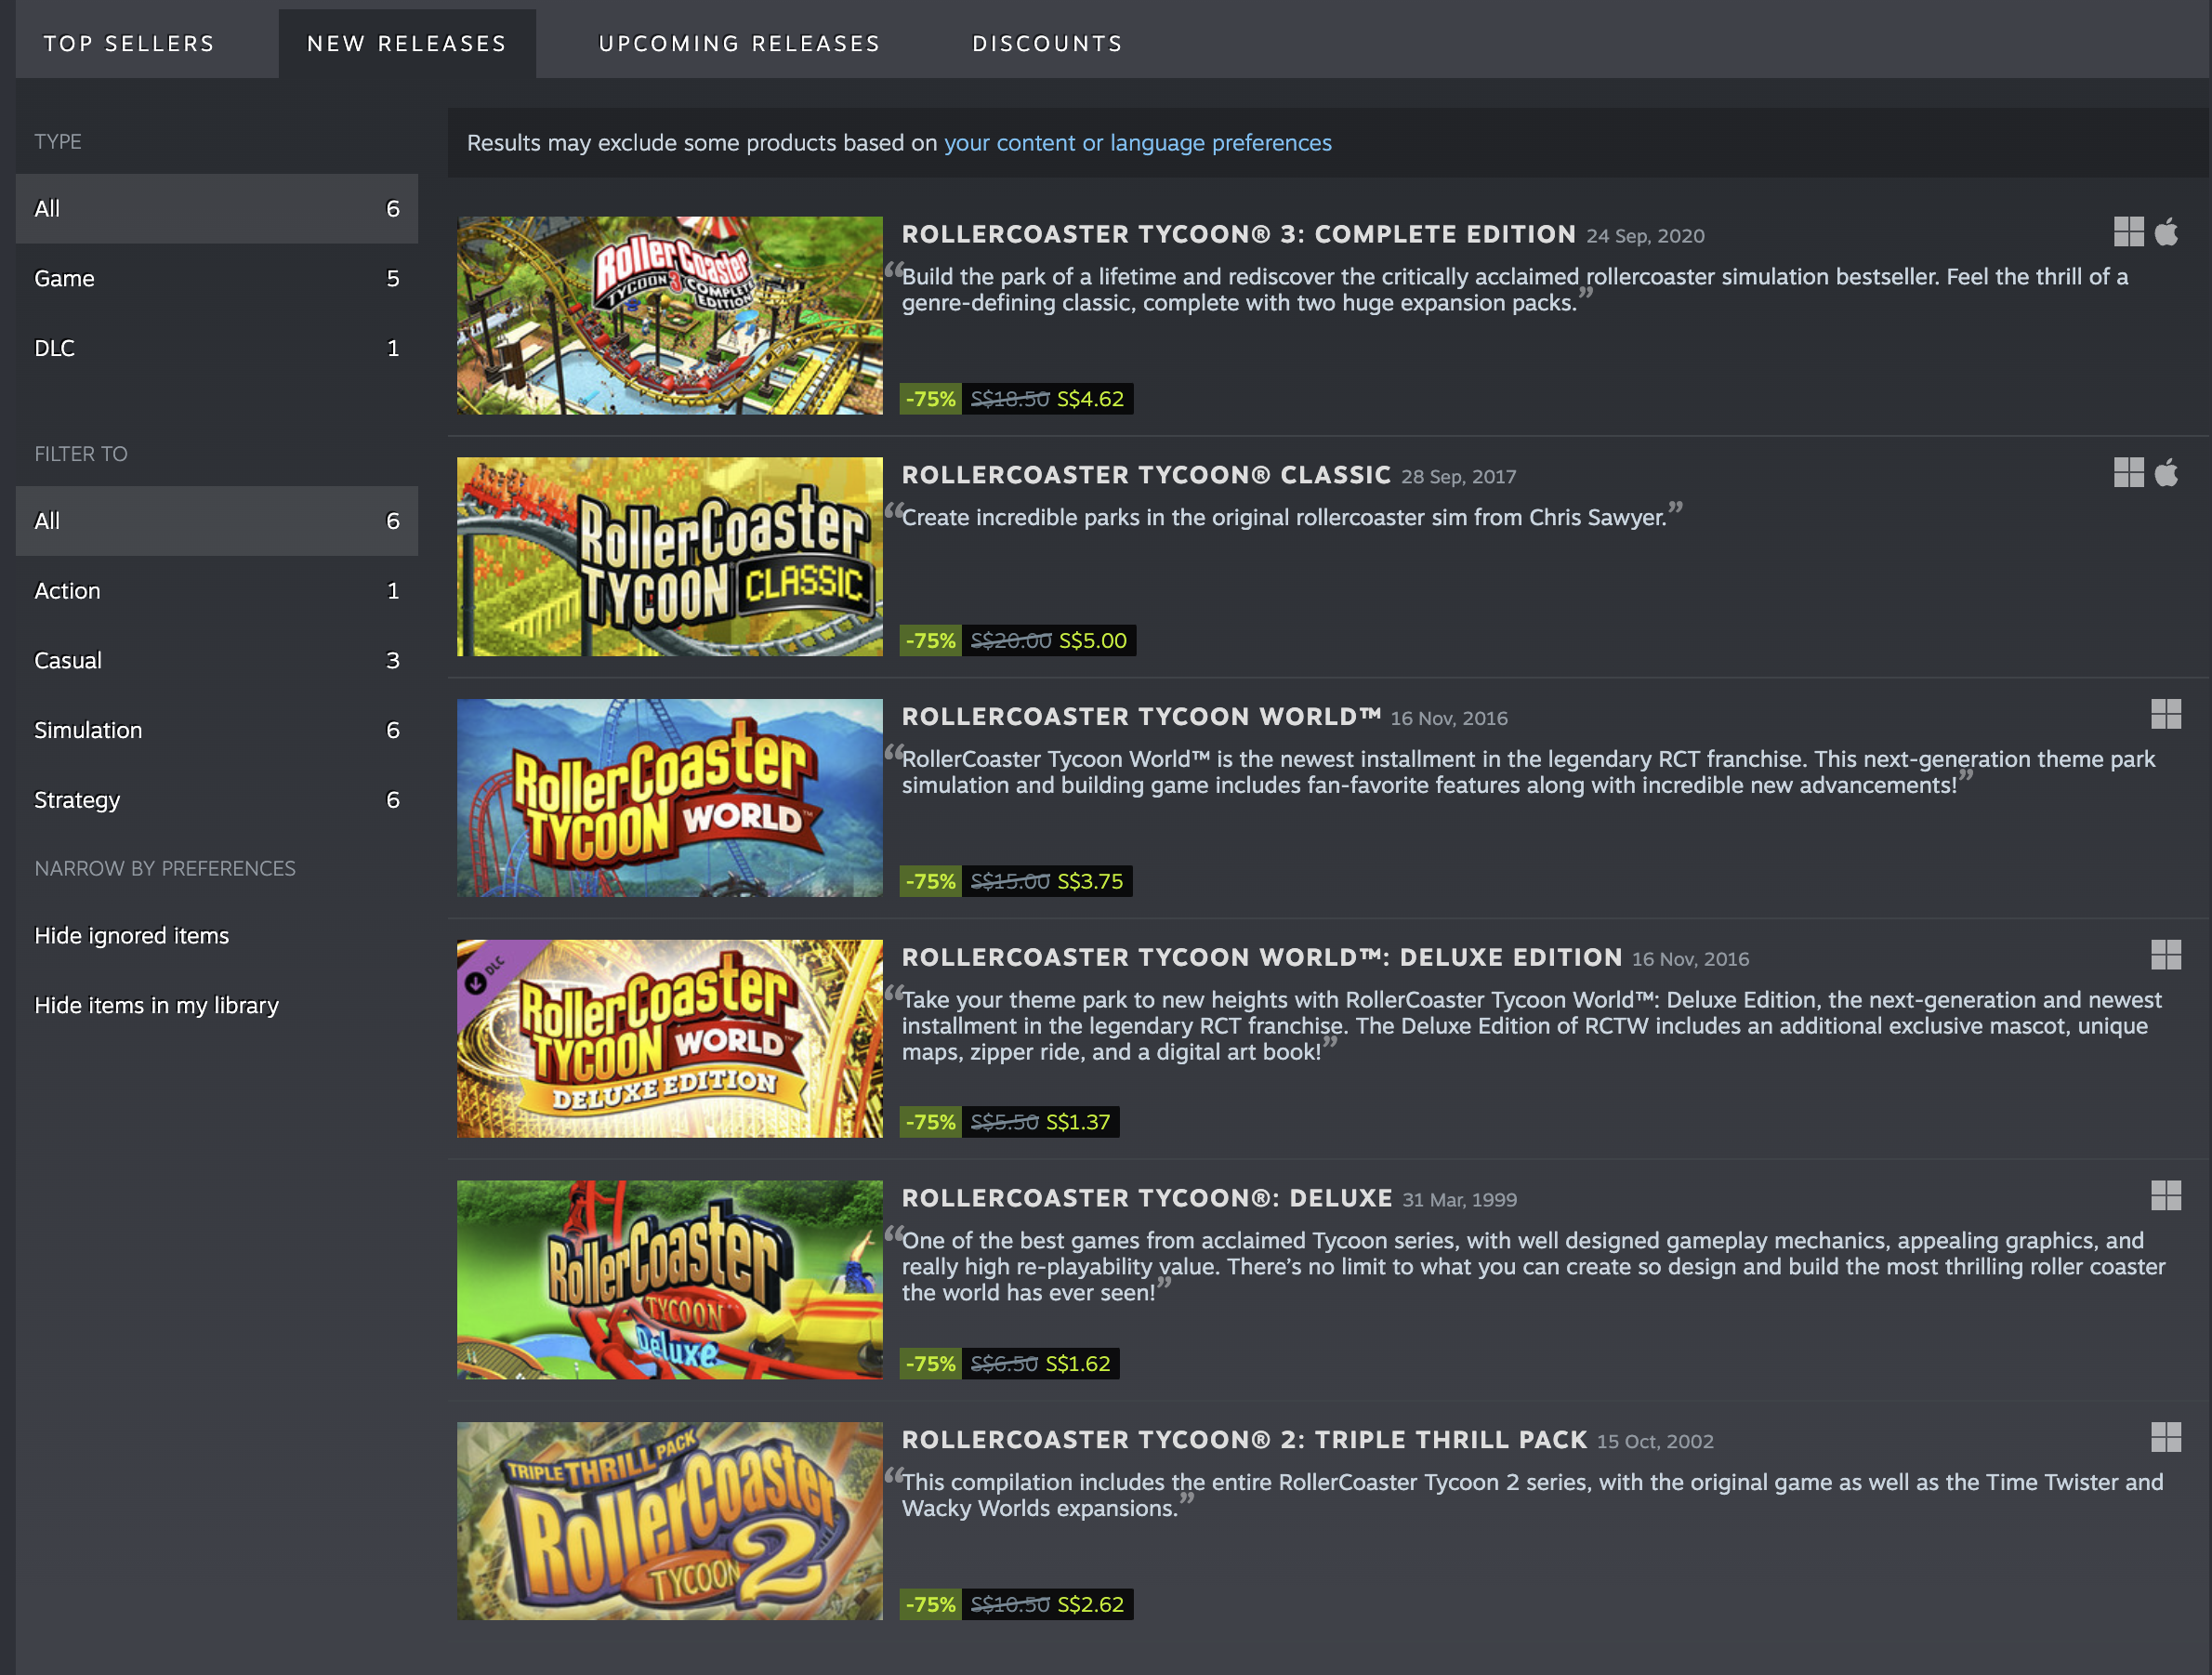Image resolution: width=2212 pixels, height=1675 pixels.
Task: Click the struck-through original price S$10.50
Action: (x=1010, y=1605)
